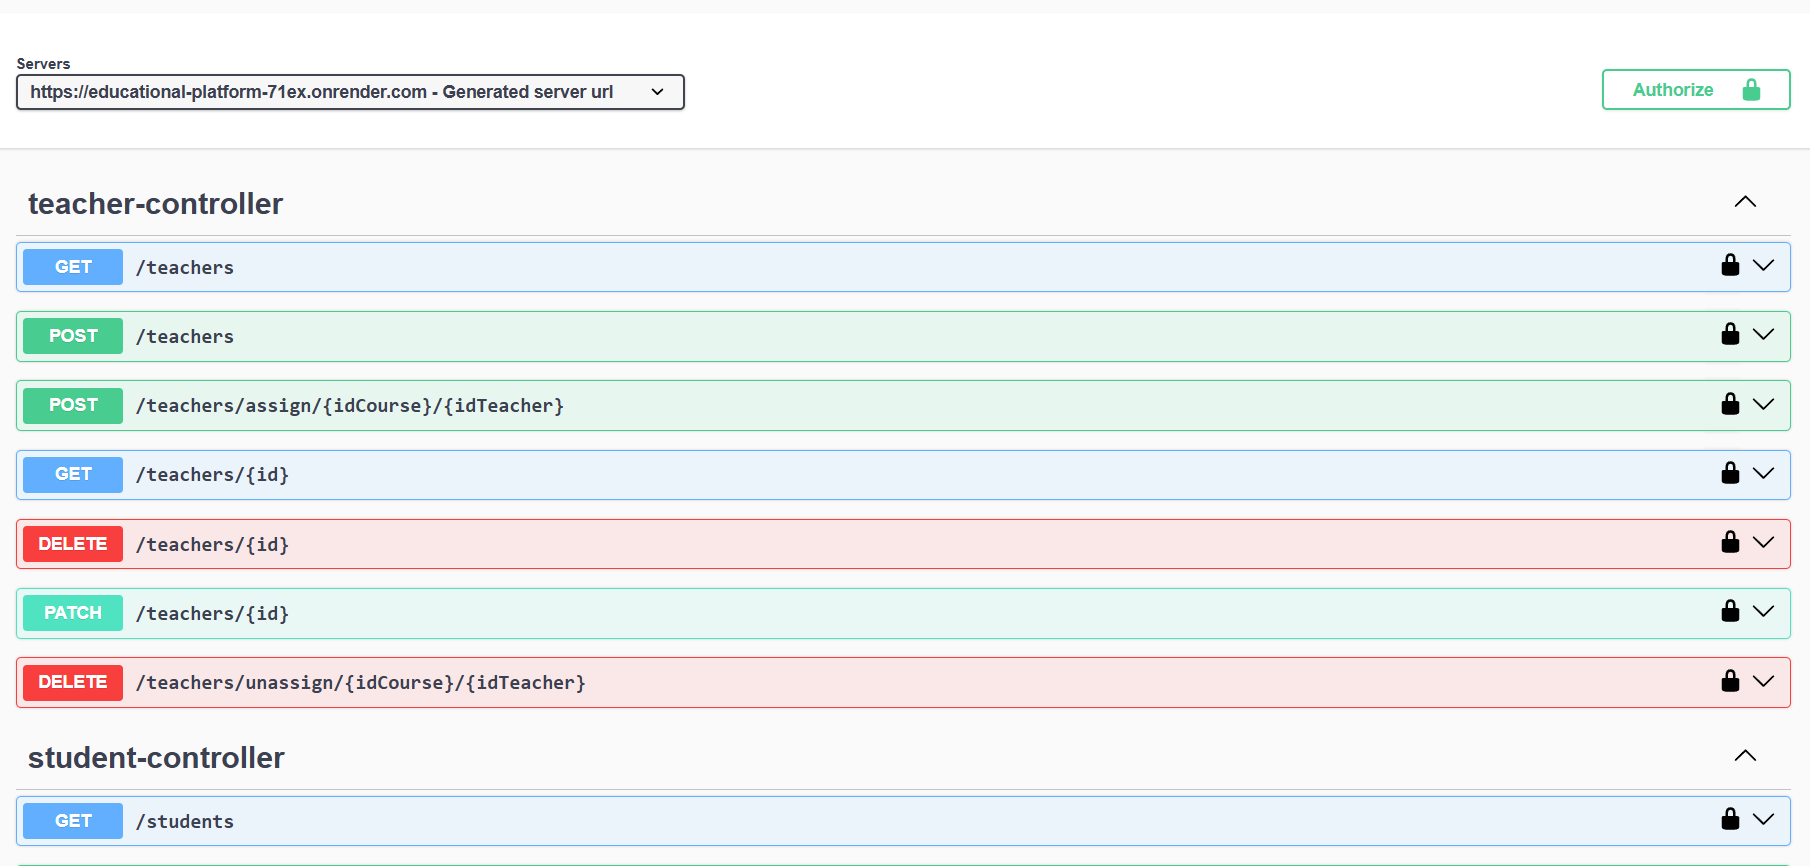Click the /teachers/unassign/{idCourse}/{idTeacher} path text
Viewport: 1810px width, 866px height.
(361, 683)
